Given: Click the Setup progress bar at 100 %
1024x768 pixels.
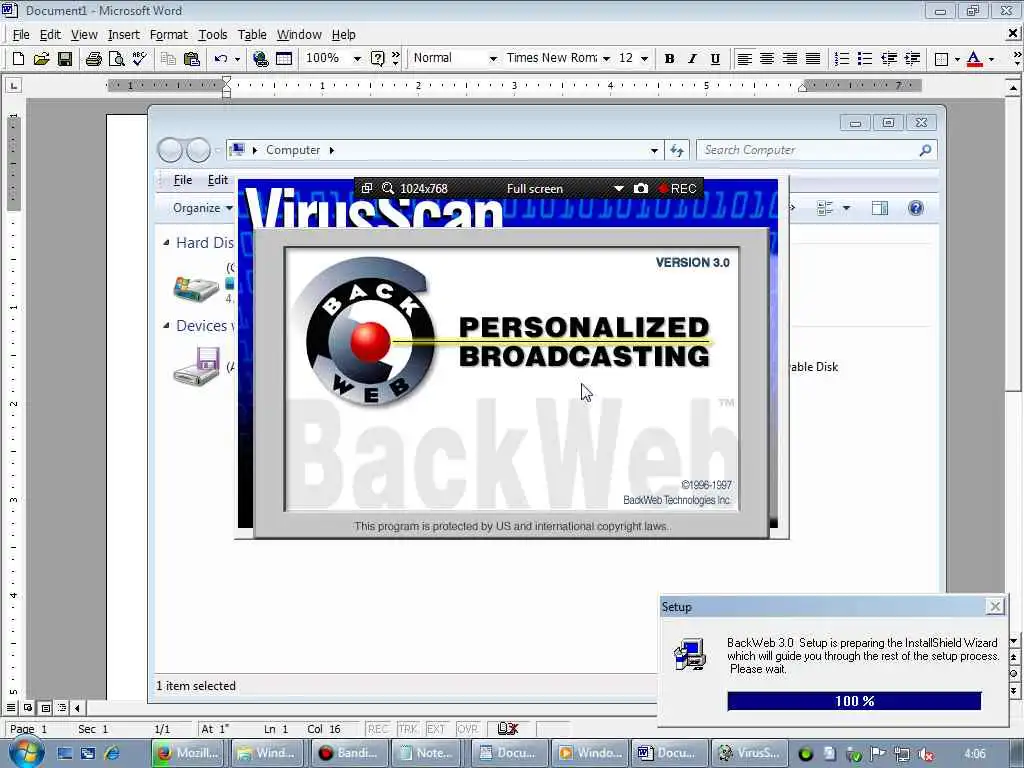Looking at the screenshot, I should point(854,701).
